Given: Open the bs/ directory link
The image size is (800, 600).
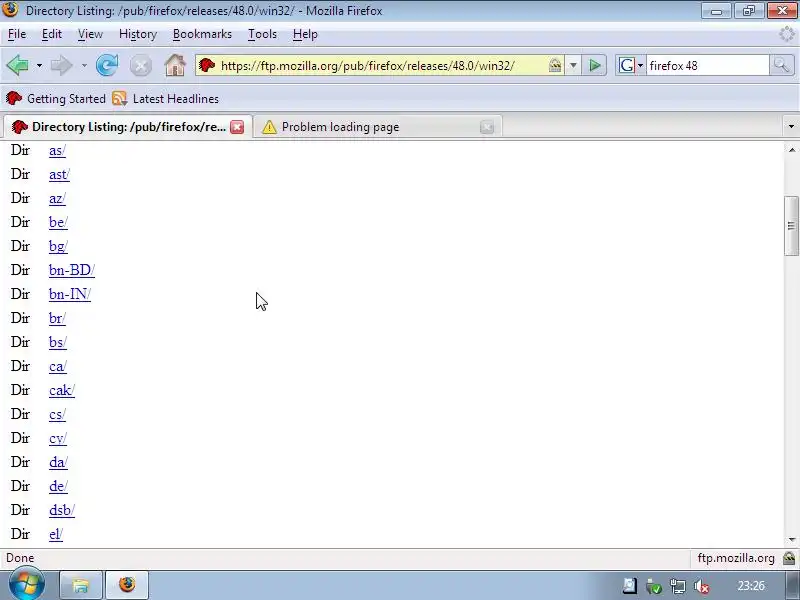Looking at the screenshot, I should tap(58, 342).
